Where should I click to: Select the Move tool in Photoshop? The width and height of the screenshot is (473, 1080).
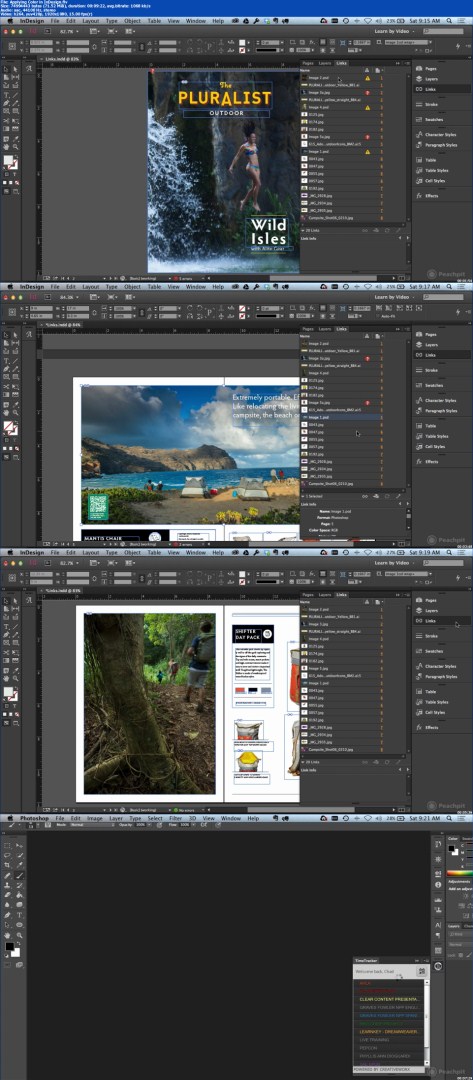click(19, 845)
